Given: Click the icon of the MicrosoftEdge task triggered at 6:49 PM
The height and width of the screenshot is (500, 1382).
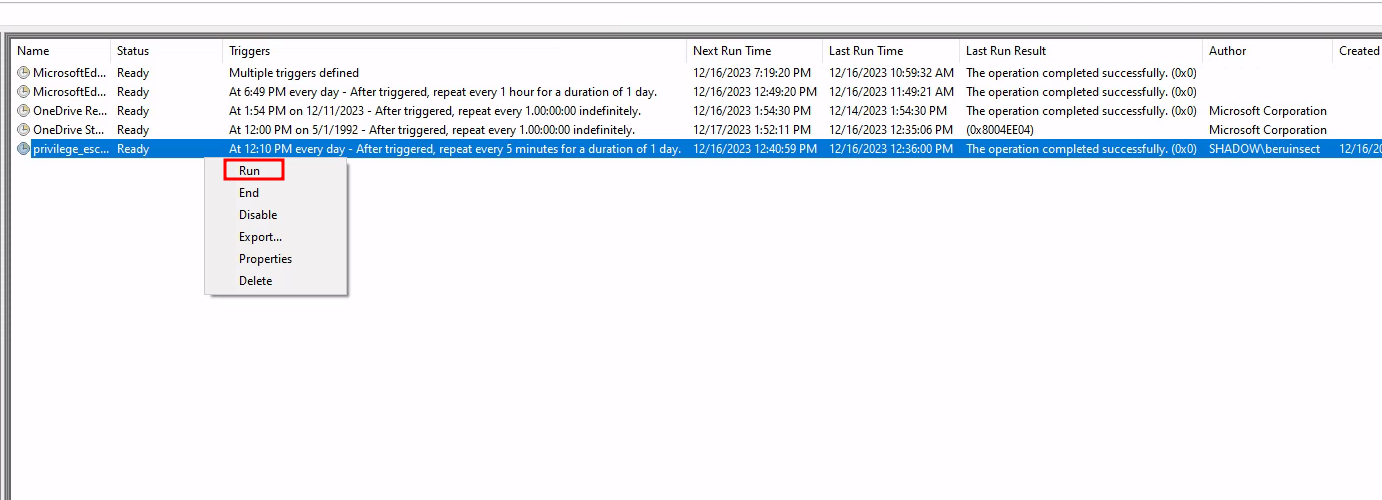Looking at the screenshot, I should (x=24, y=92).
